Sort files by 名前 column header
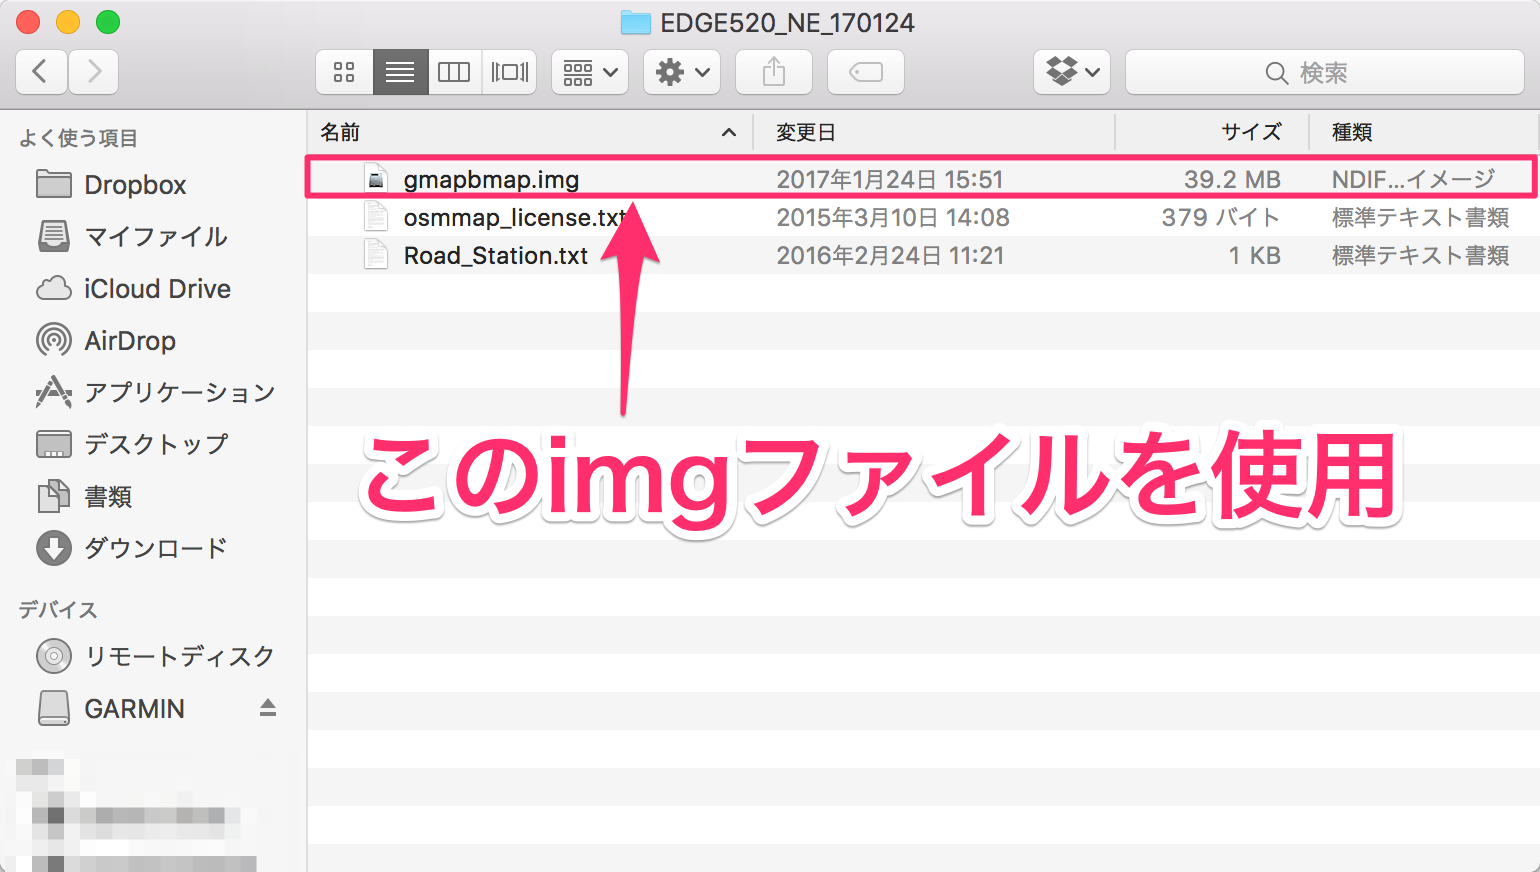This screenshot has width=1540, height=872. pos(340,132)
